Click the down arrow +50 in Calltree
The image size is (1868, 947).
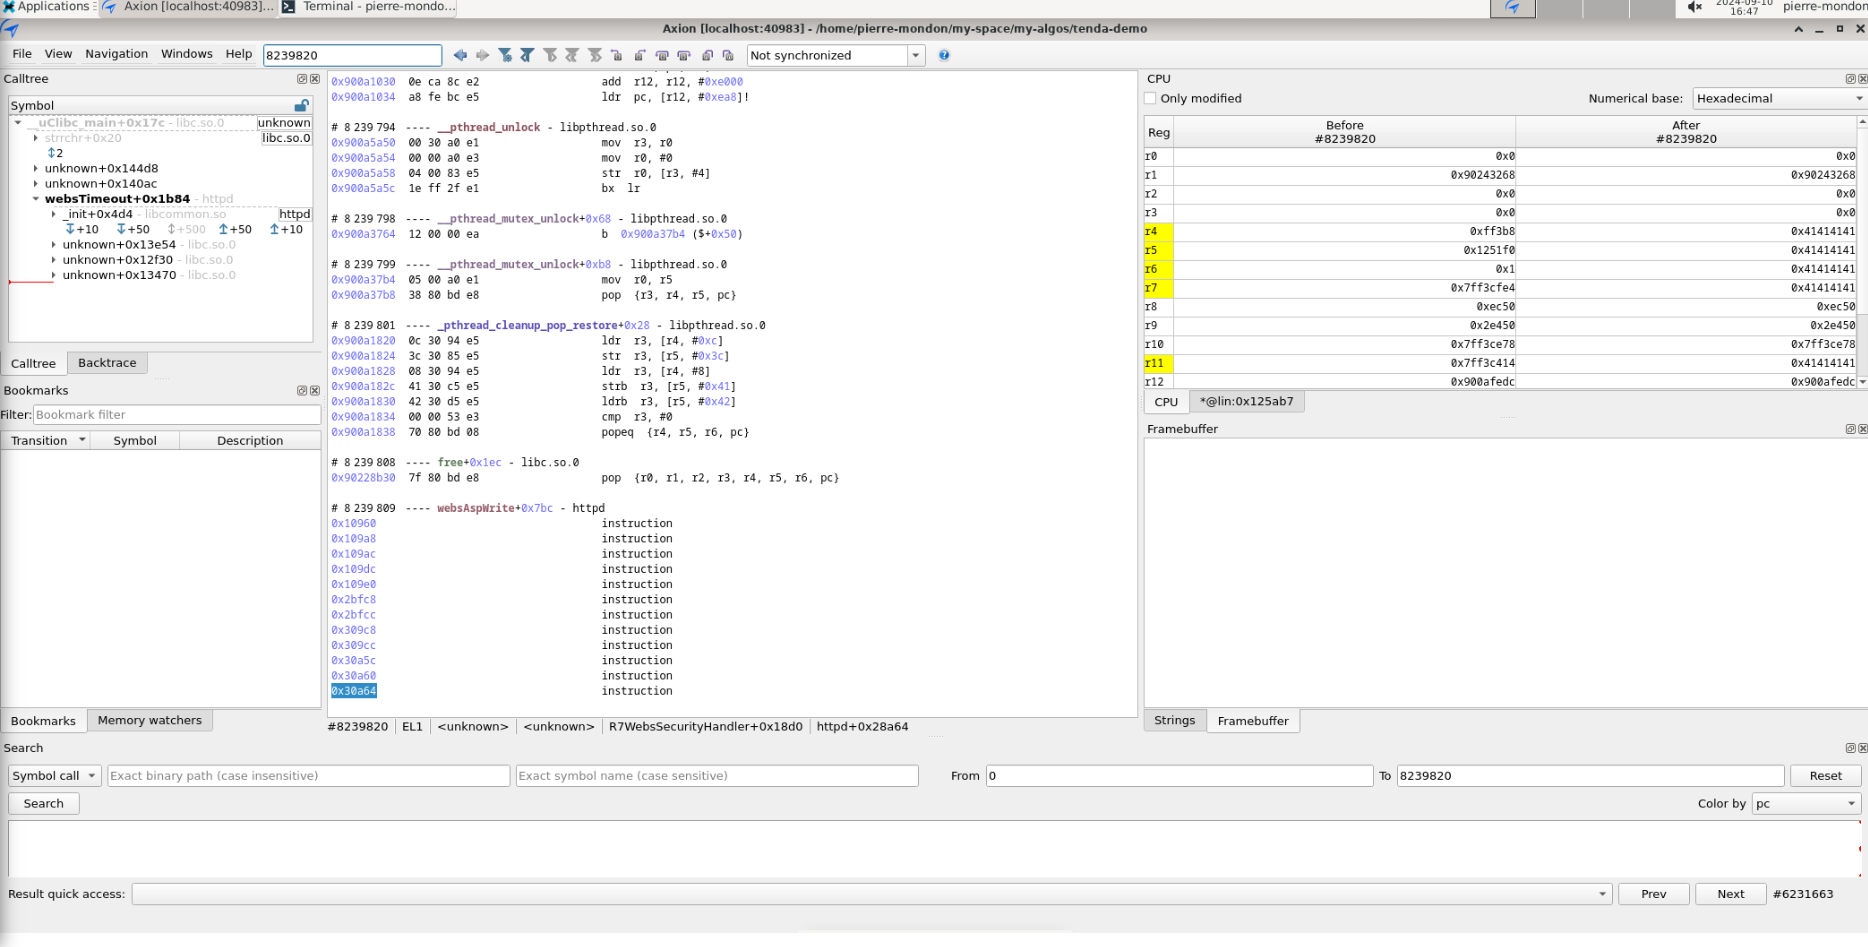coord(132,229)
